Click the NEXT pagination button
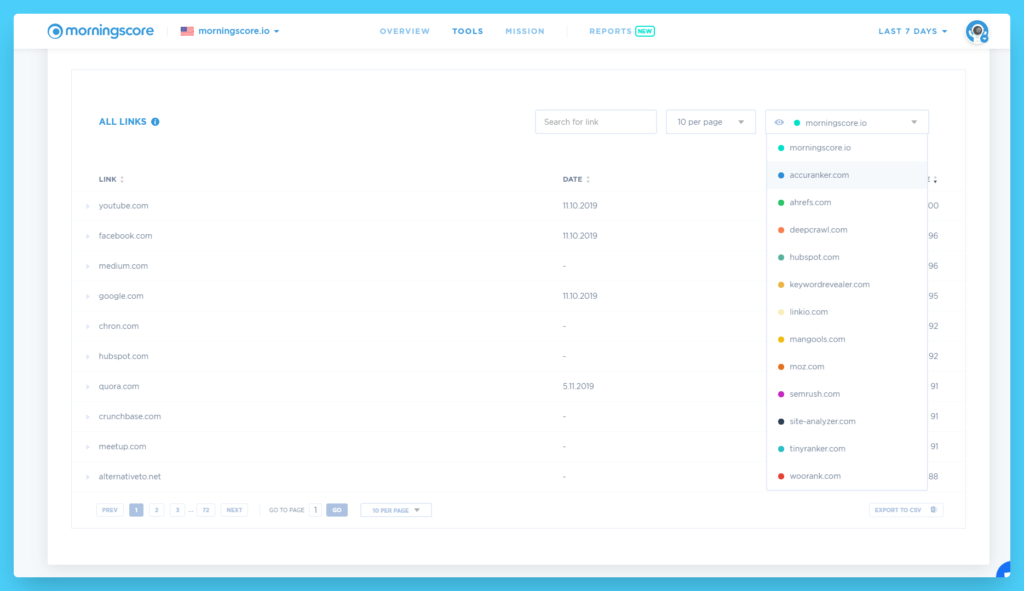The image size is (1024, 591). [x=234, y=510]
